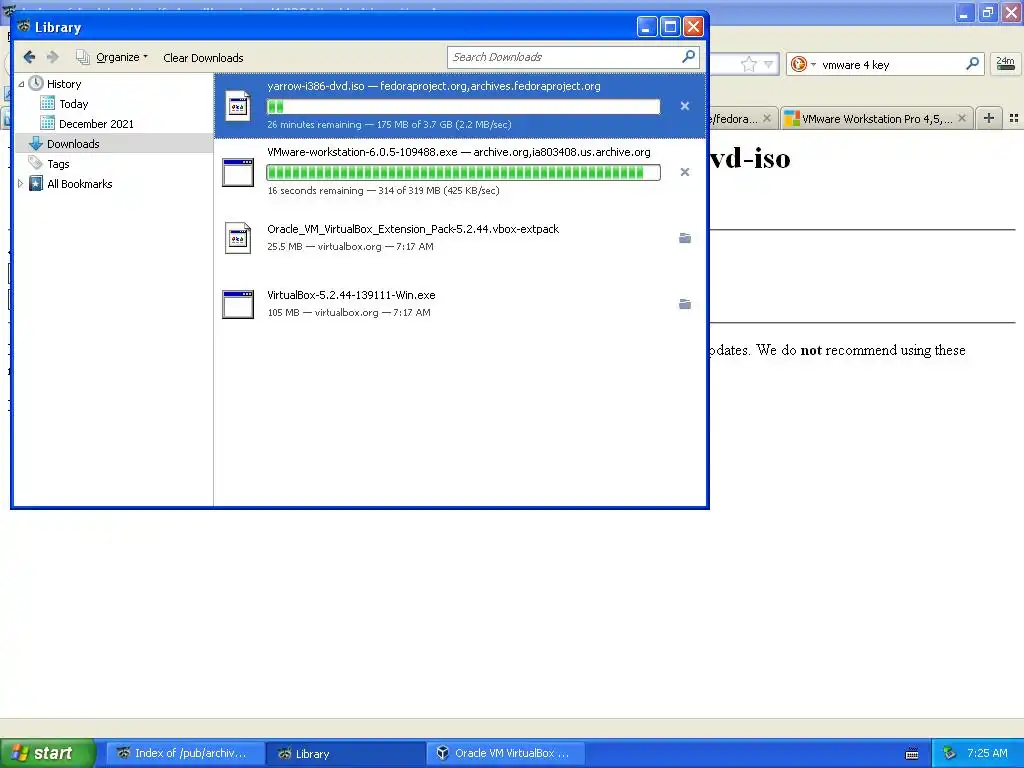1024x768 pixels.
Task: Select December 2021 history entry
Action: coord(96,123)
